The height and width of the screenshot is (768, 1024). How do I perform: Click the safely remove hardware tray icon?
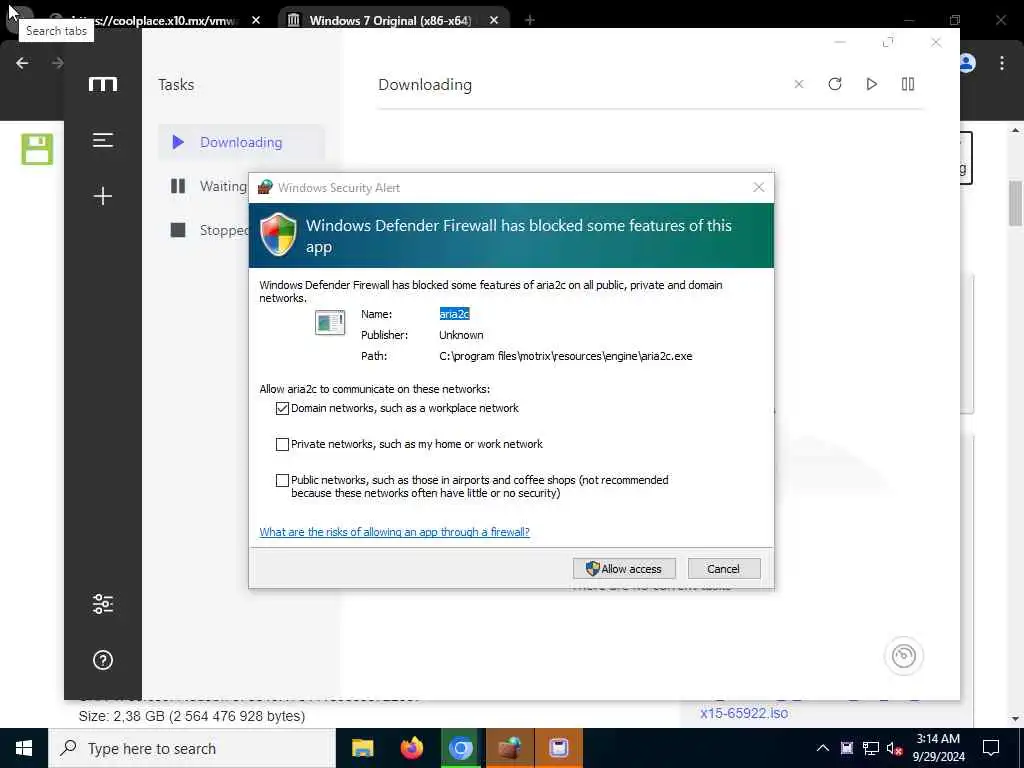coord(846,748)
